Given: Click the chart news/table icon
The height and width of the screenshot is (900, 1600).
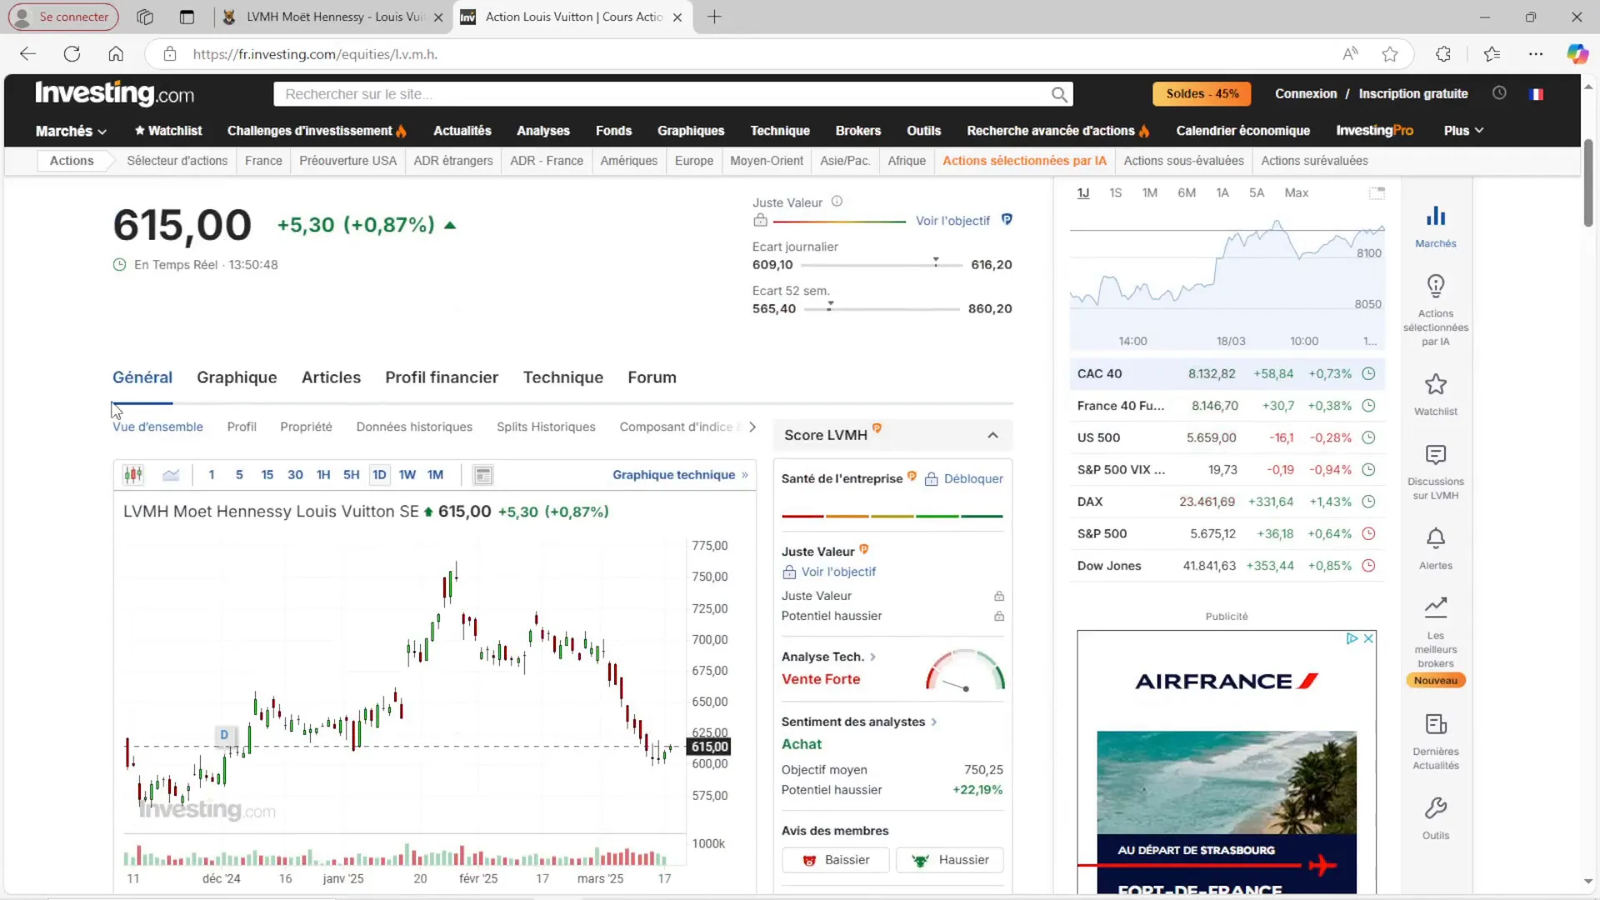Looking at the screenshot, I should pyautogui.click(x=483, y=475).
